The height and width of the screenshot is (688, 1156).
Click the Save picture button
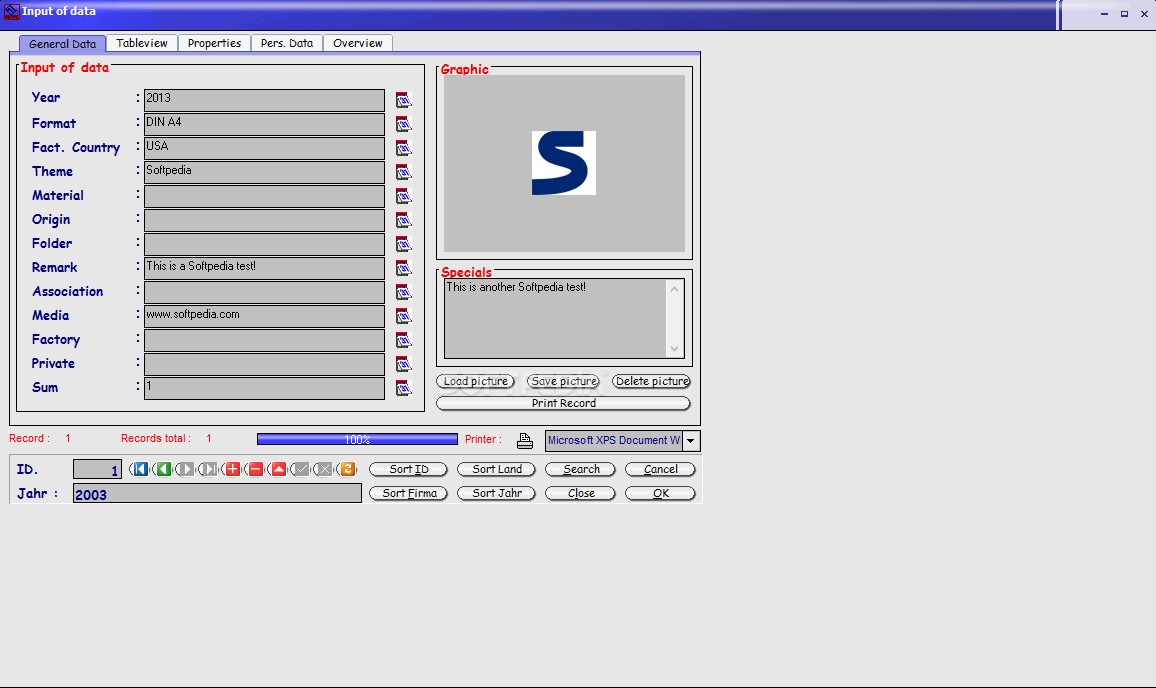564,381
